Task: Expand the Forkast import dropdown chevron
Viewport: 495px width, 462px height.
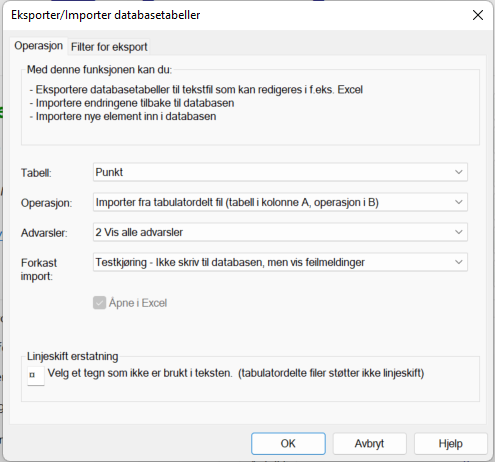Action: [459, 262]
